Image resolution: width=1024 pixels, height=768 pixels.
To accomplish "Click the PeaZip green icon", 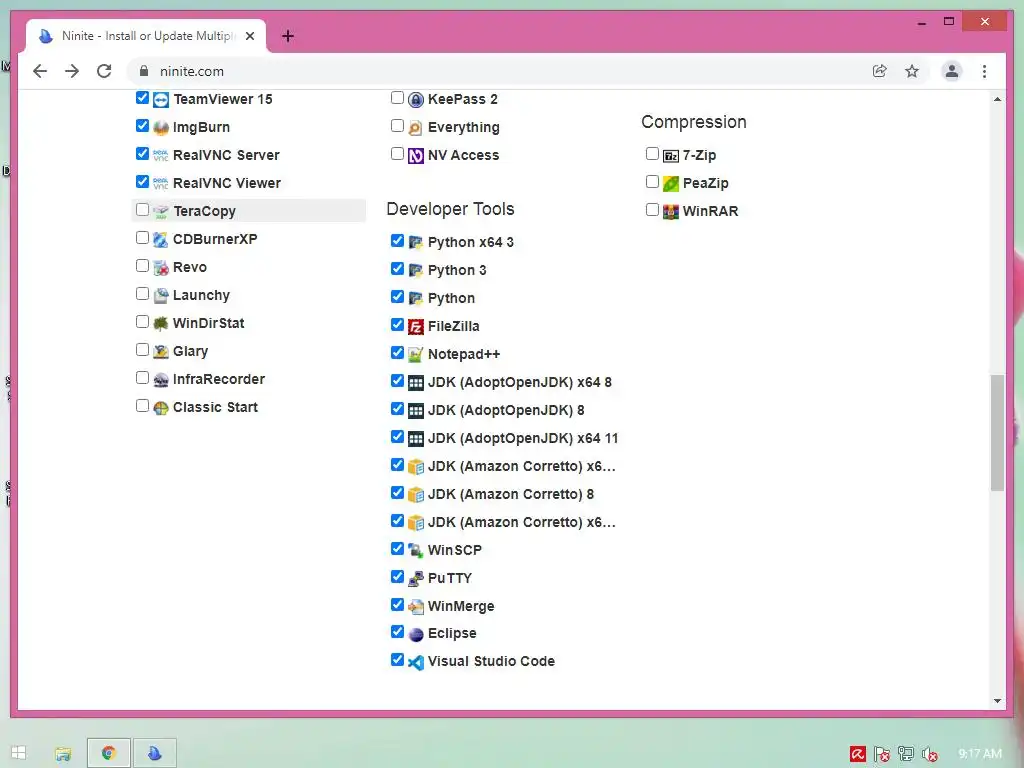I will 671,184.
